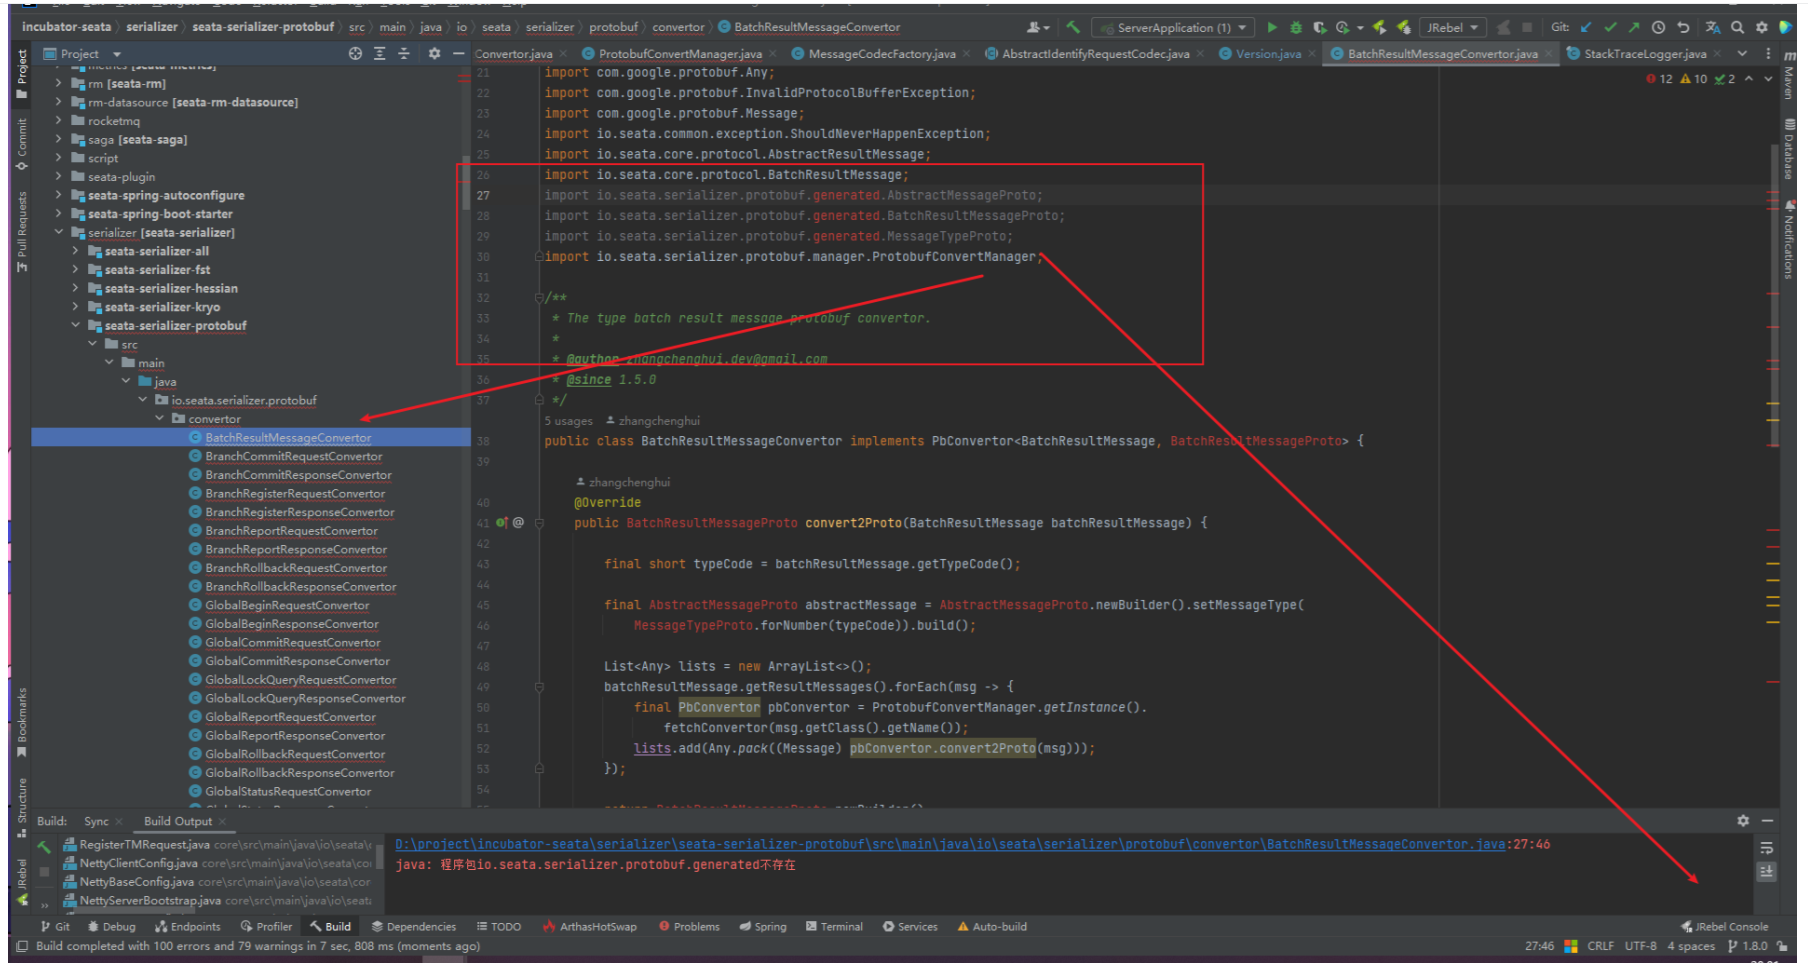This screenshot has width=1808, height=963.
Task: Close the BatchResultMessageConvertor.java tab
Action: point(1549,54)
